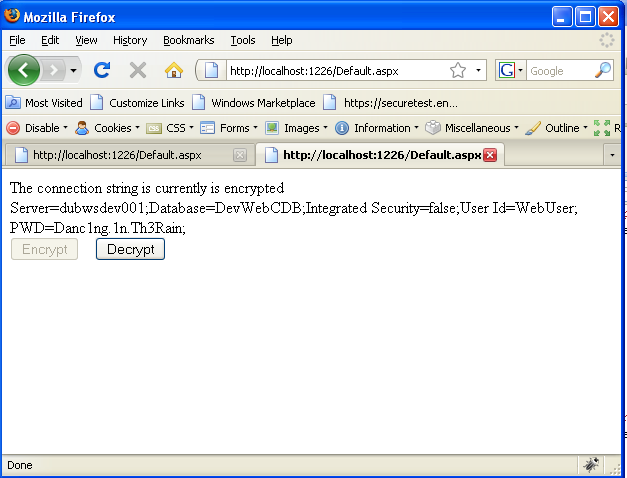Open the History menu
This screenshot has width=627, height=478.
click(x=130, y=40)
